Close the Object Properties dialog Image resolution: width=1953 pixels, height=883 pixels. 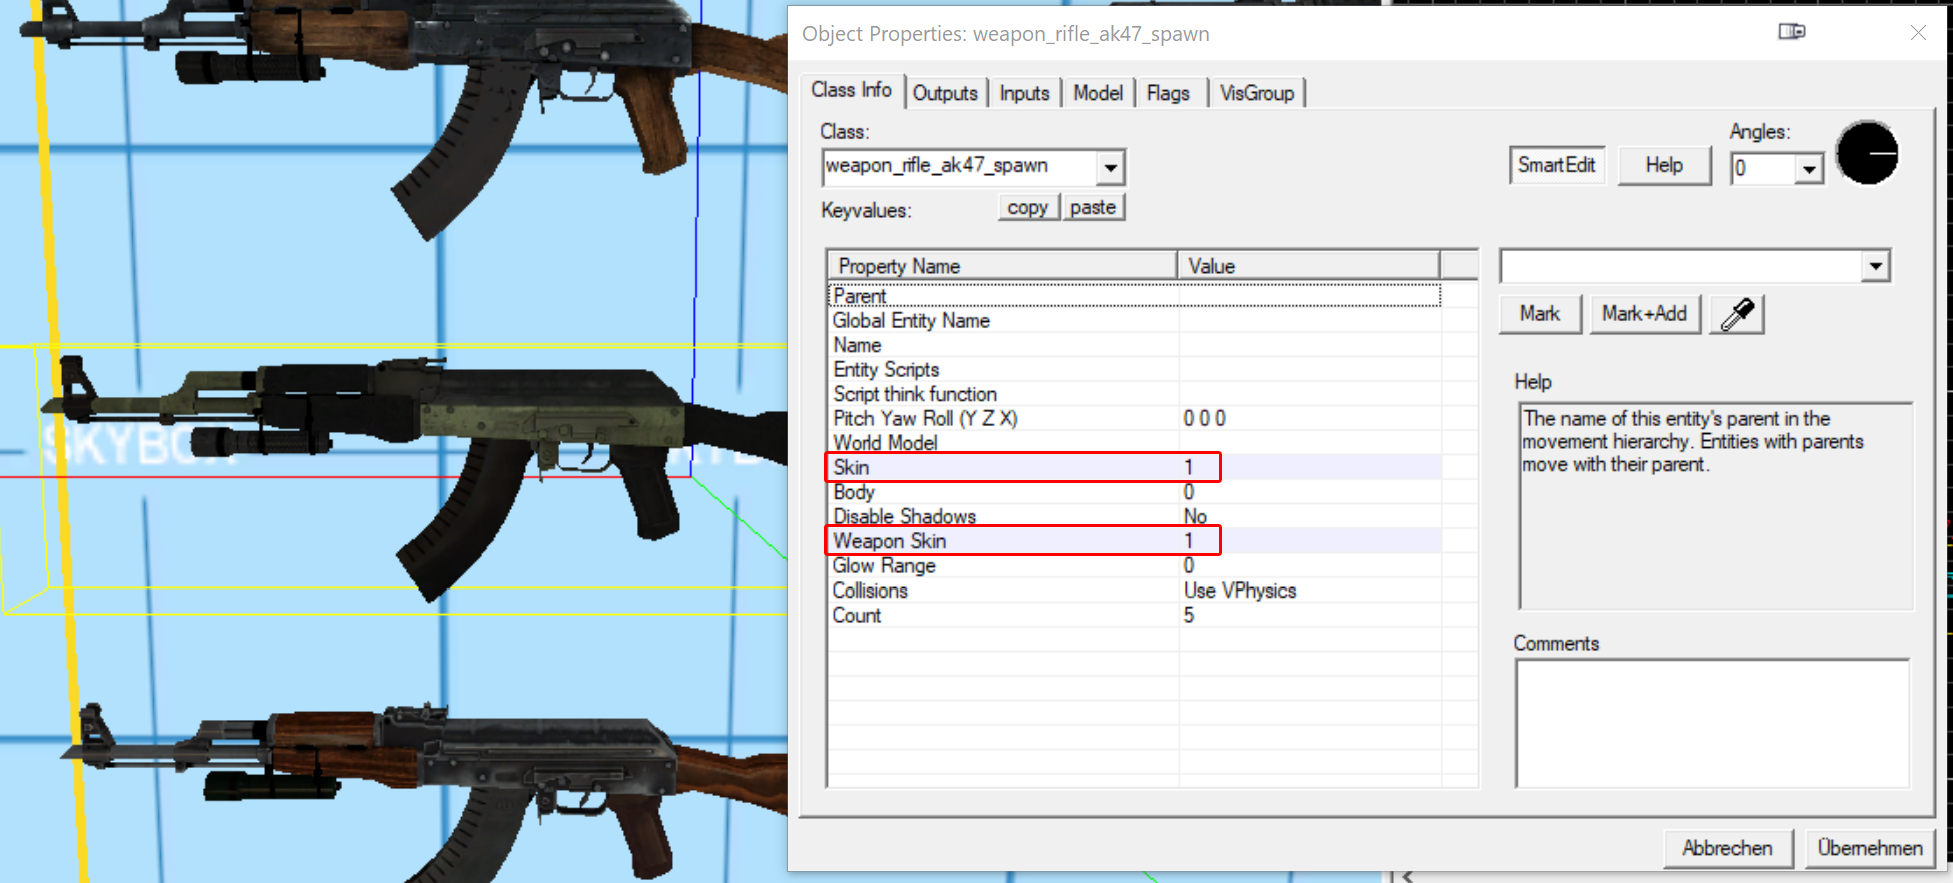(1918, 32)
